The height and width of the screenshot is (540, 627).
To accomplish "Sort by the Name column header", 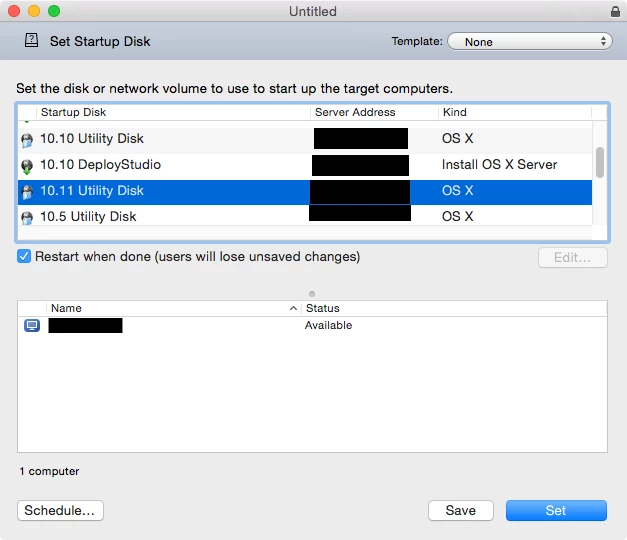I will (174, 308).
